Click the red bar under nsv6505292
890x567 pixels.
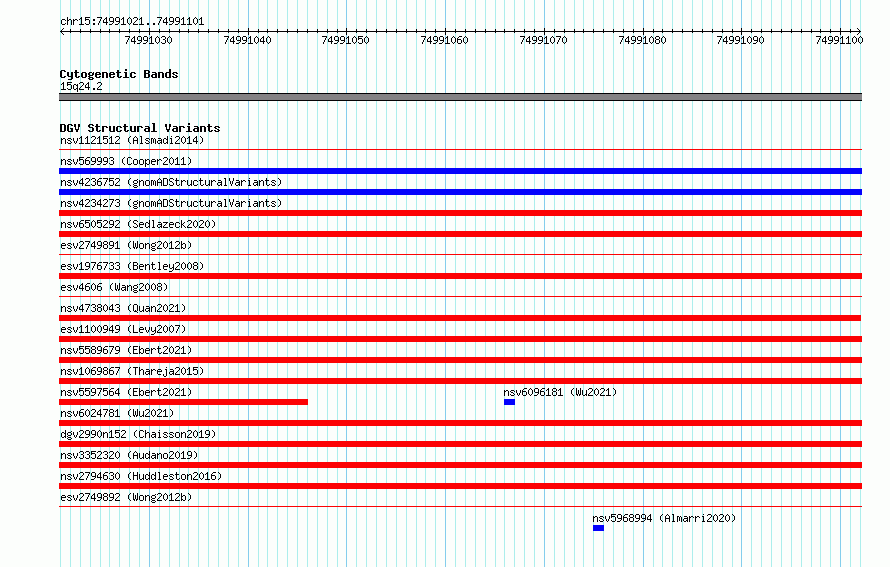(x=460, y=234)
